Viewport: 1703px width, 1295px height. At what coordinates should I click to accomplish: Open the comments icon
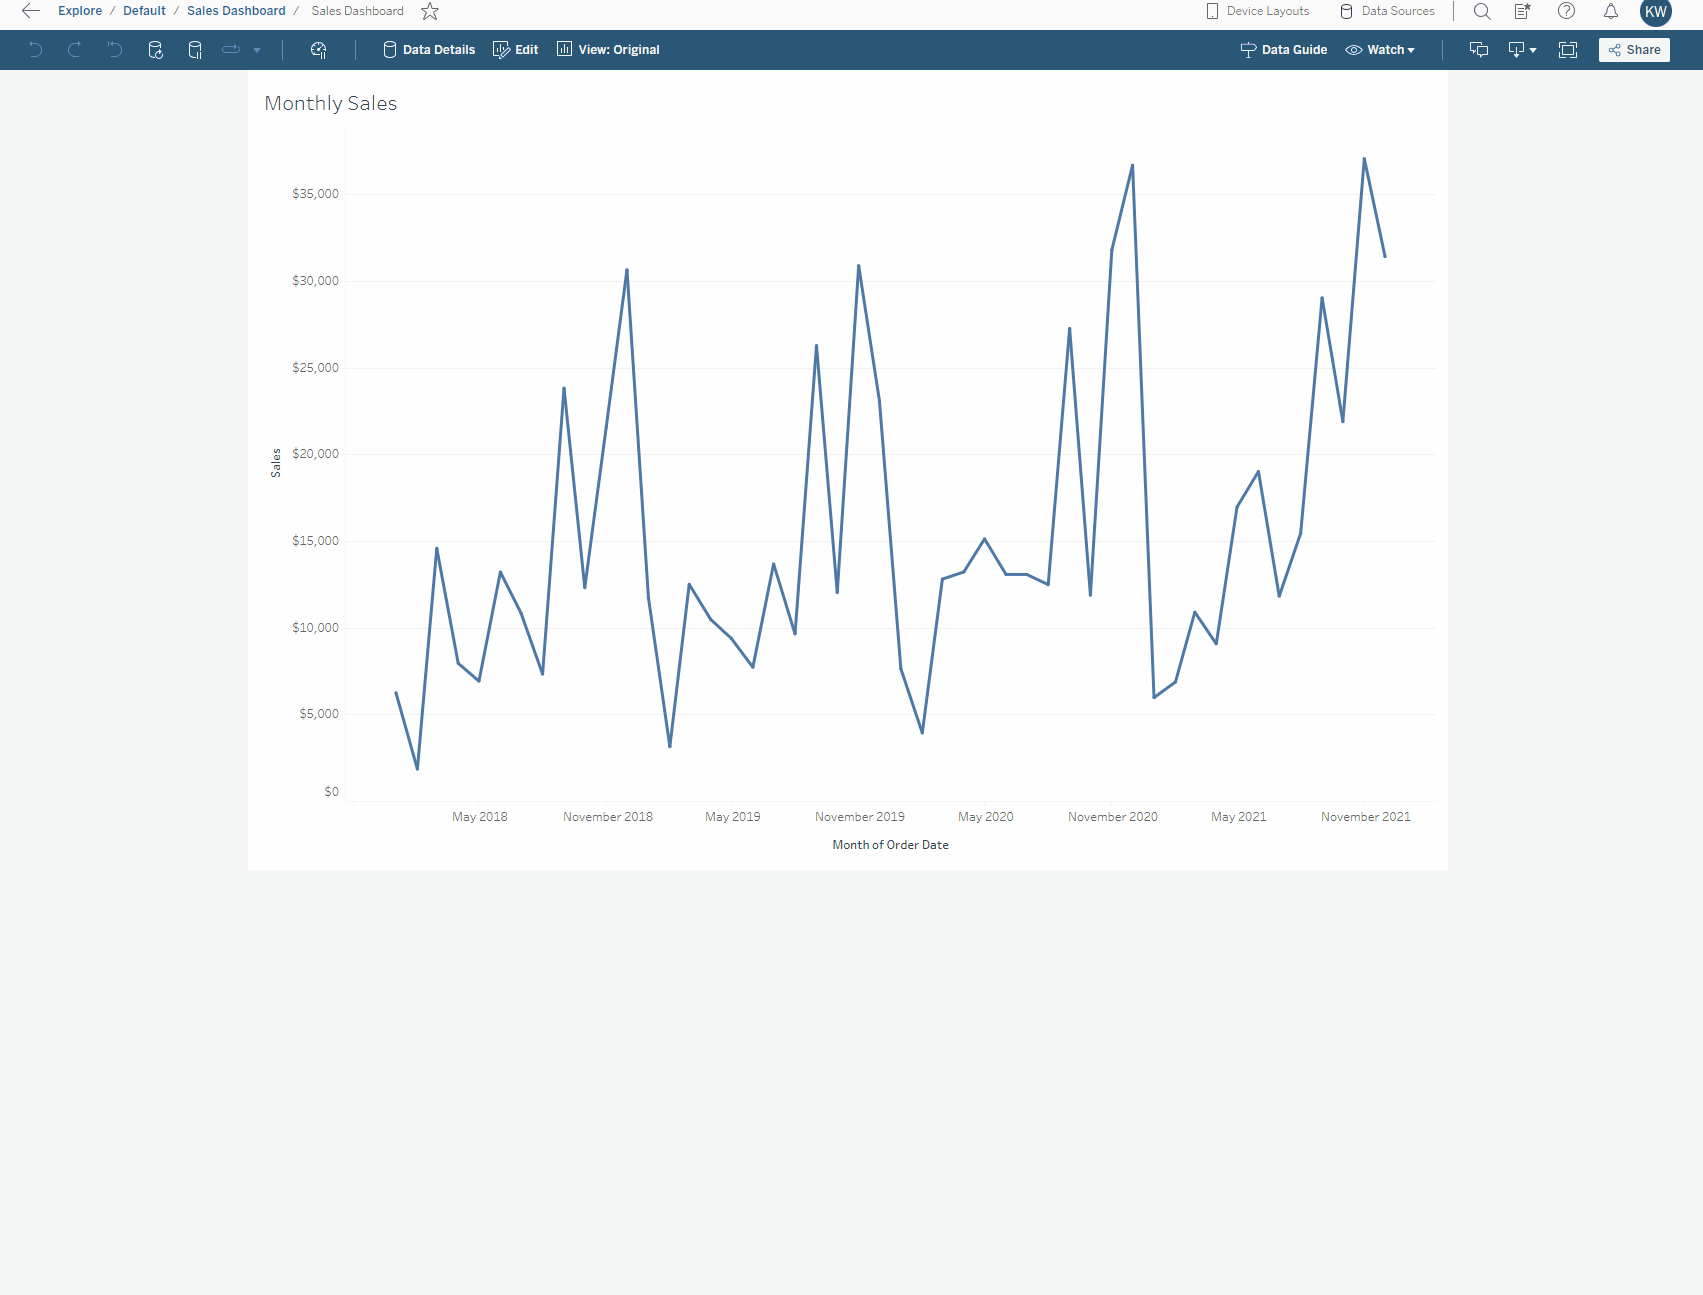point(1479,50)
